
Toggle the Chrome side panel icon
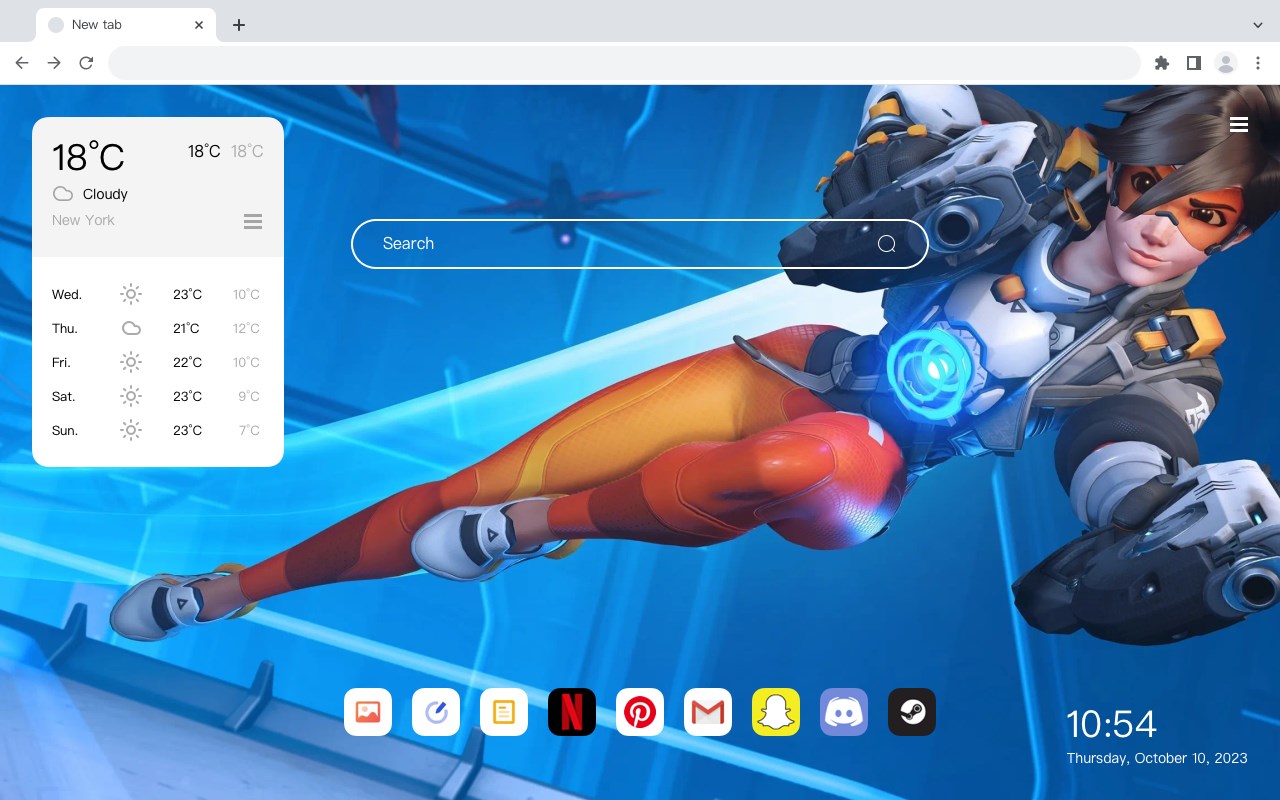(x=1193, y=63)
